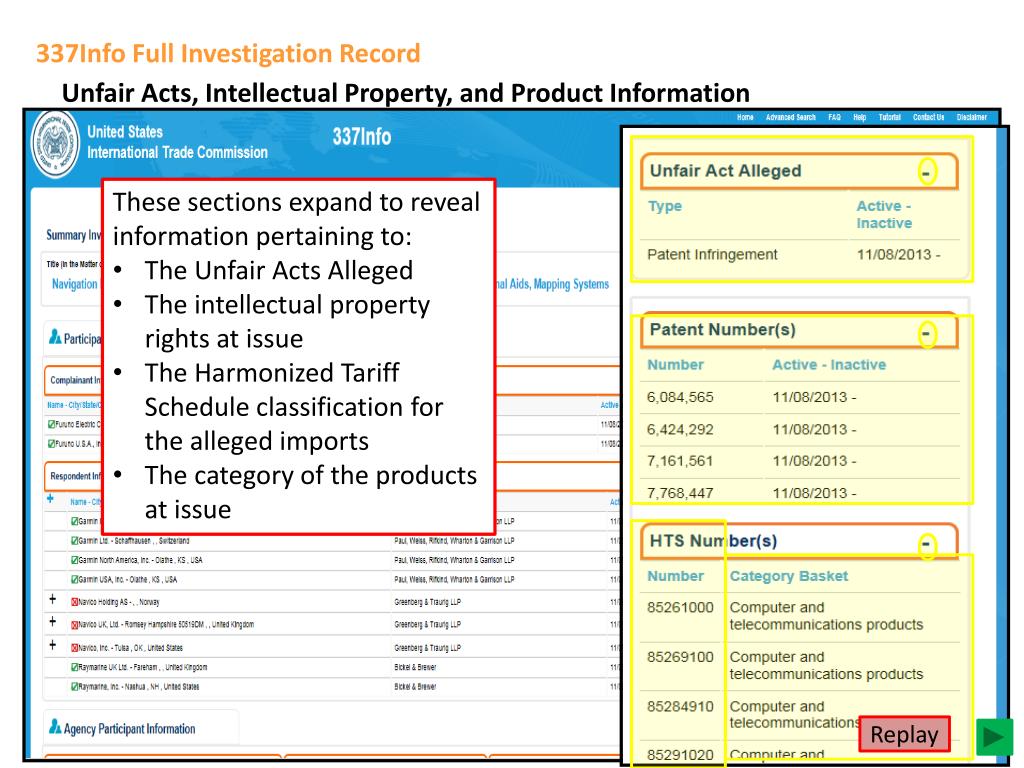Click Garmin USA, Inc. - Olathe row text
The height and width of the screenshot is (768, 1024).
(128, 579)
